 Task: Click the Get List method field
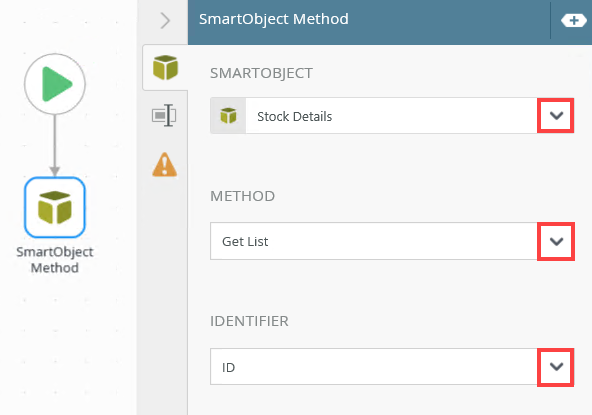[x=374, y=241]
